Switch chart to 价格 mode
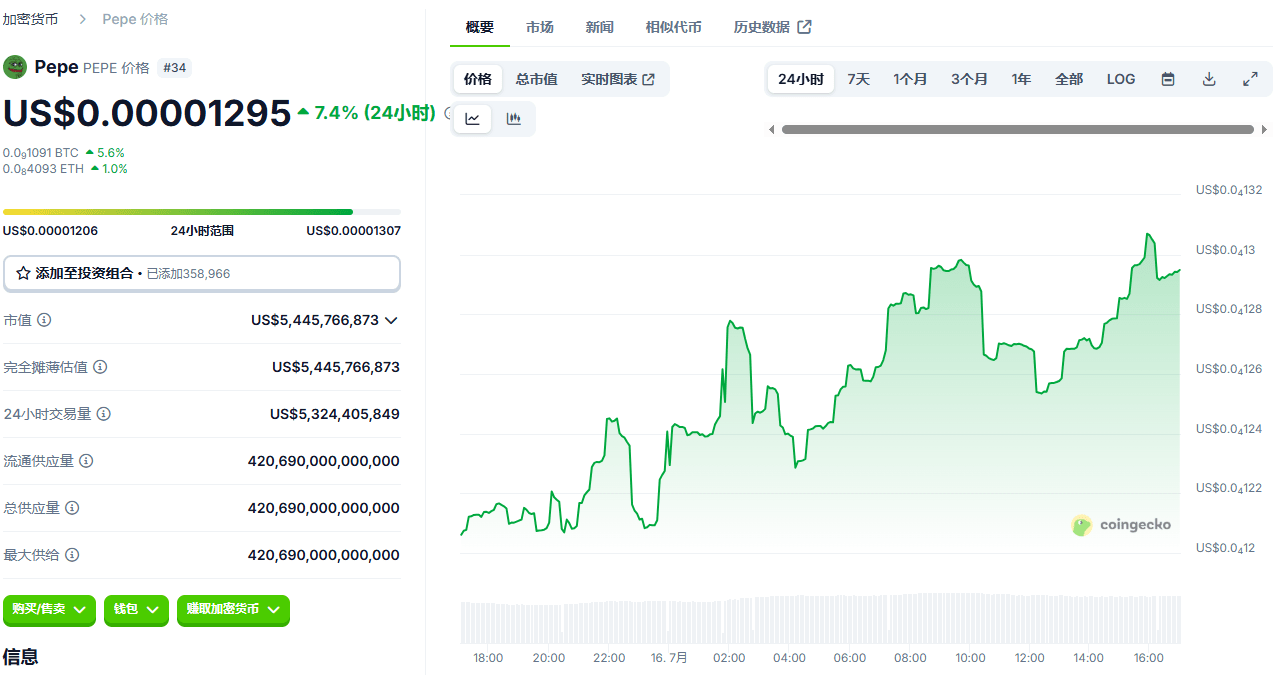Viewport: 1275px width, 675px height. 478,79
